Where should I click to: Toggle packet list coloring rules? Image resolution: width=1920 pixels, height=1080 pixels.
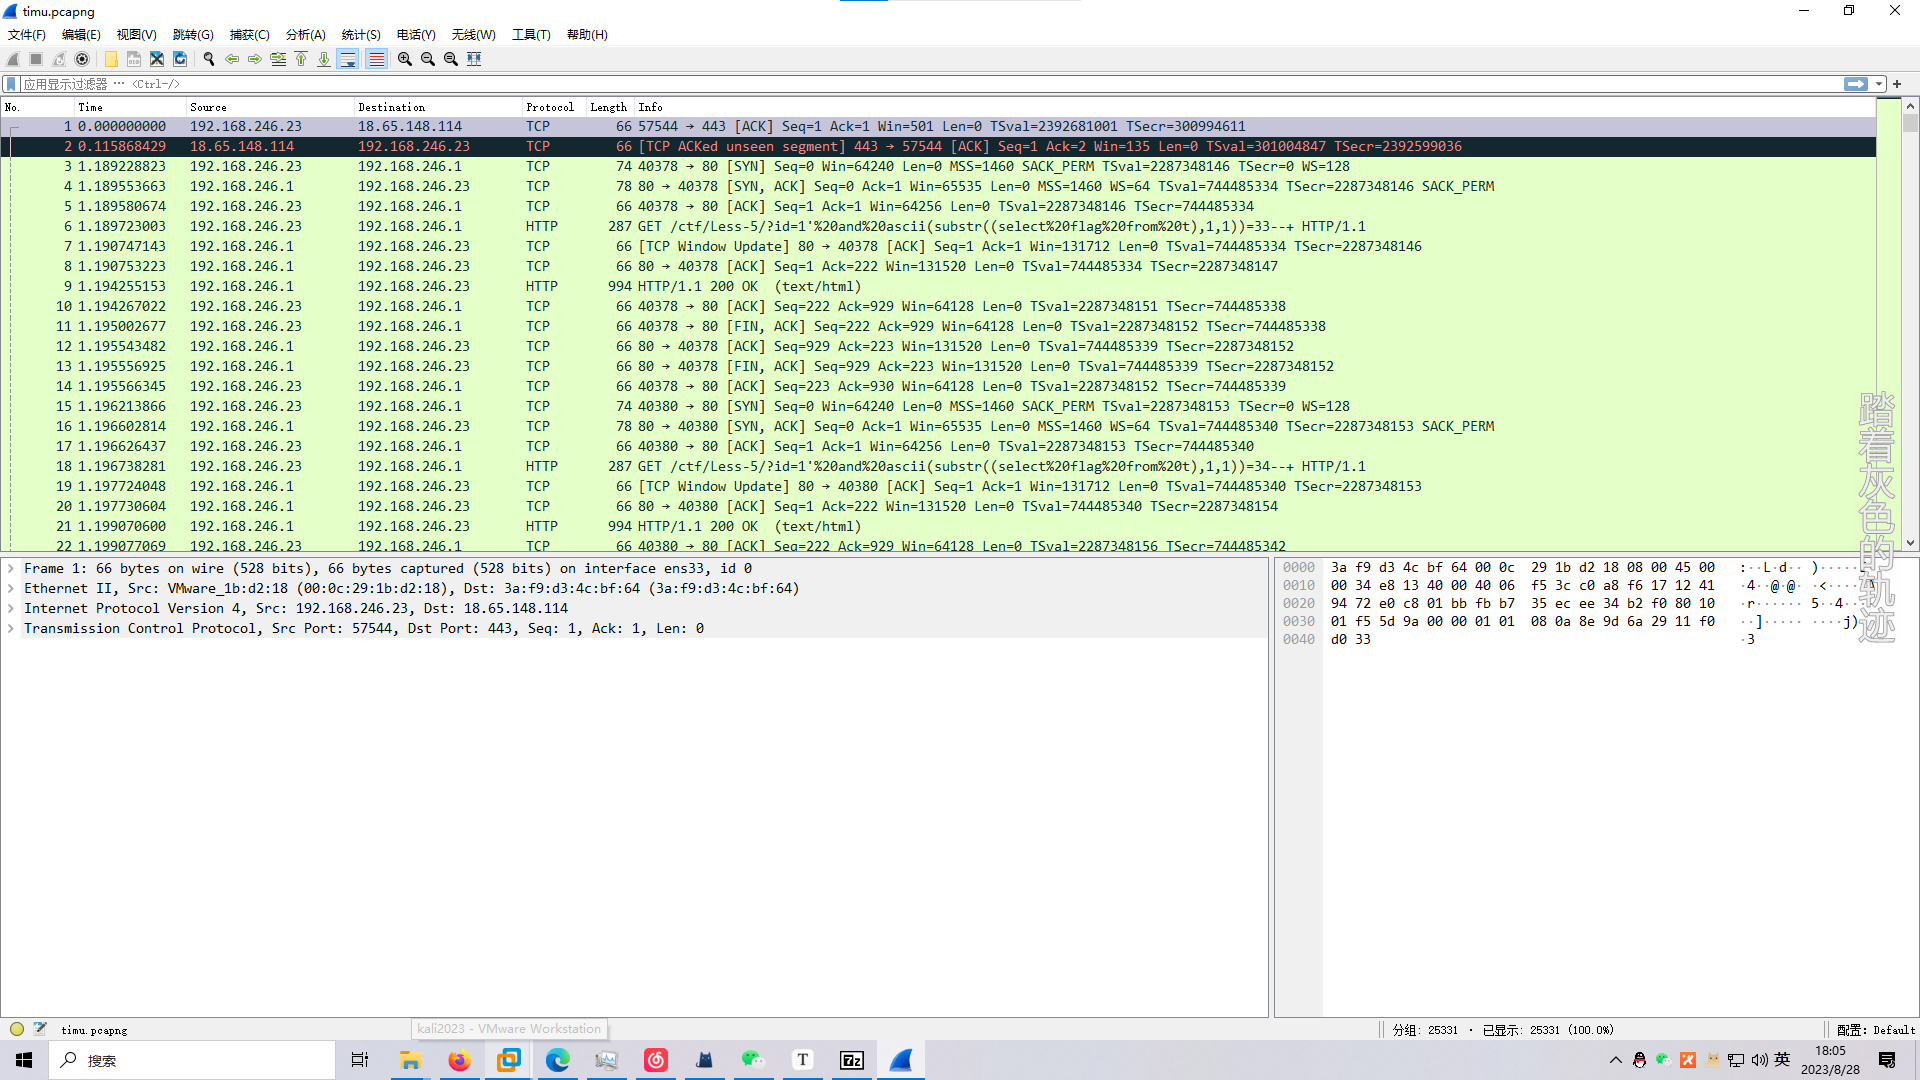click(376, 59)
